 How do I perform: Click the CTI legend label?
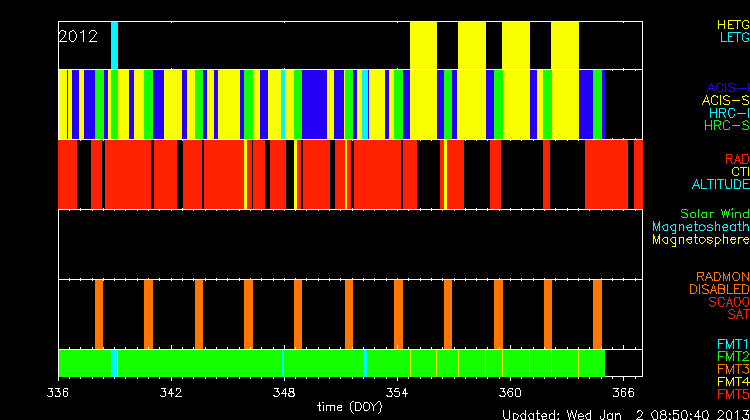[x=739, y=173]
